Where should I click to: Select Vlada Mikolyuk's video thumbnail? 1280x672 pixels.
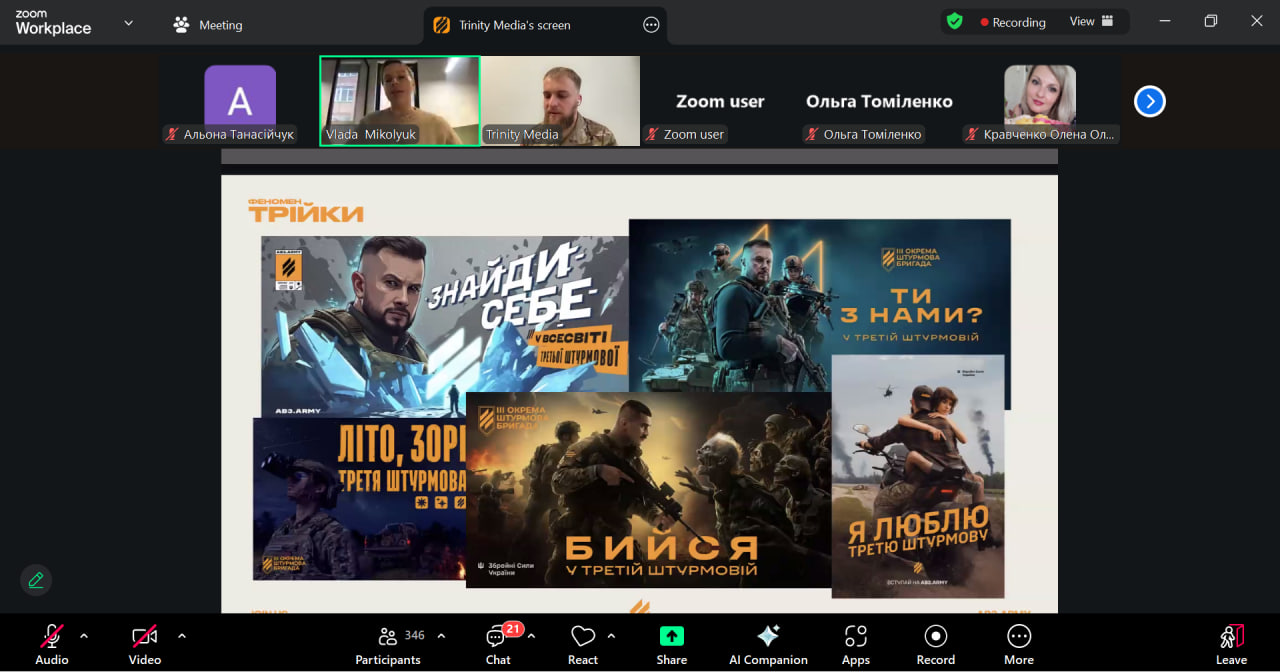pos(399,100)
